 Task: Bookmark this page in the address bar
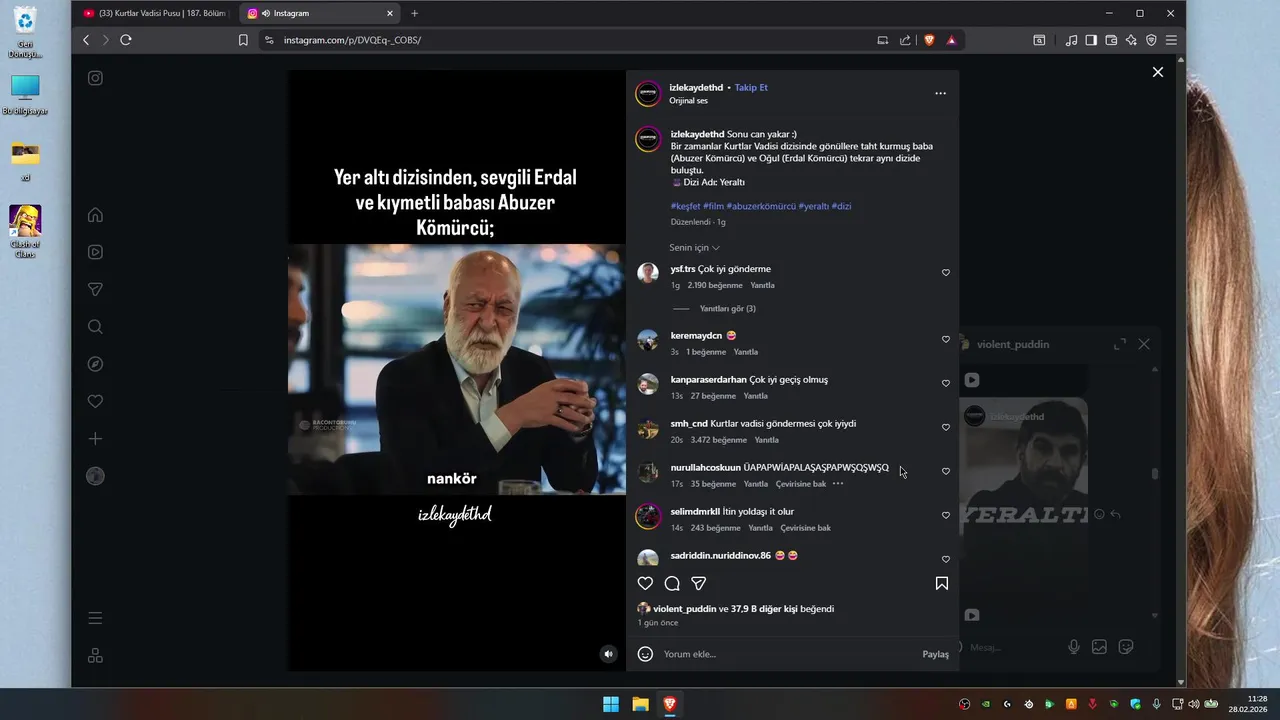click(x=243, y=40)
